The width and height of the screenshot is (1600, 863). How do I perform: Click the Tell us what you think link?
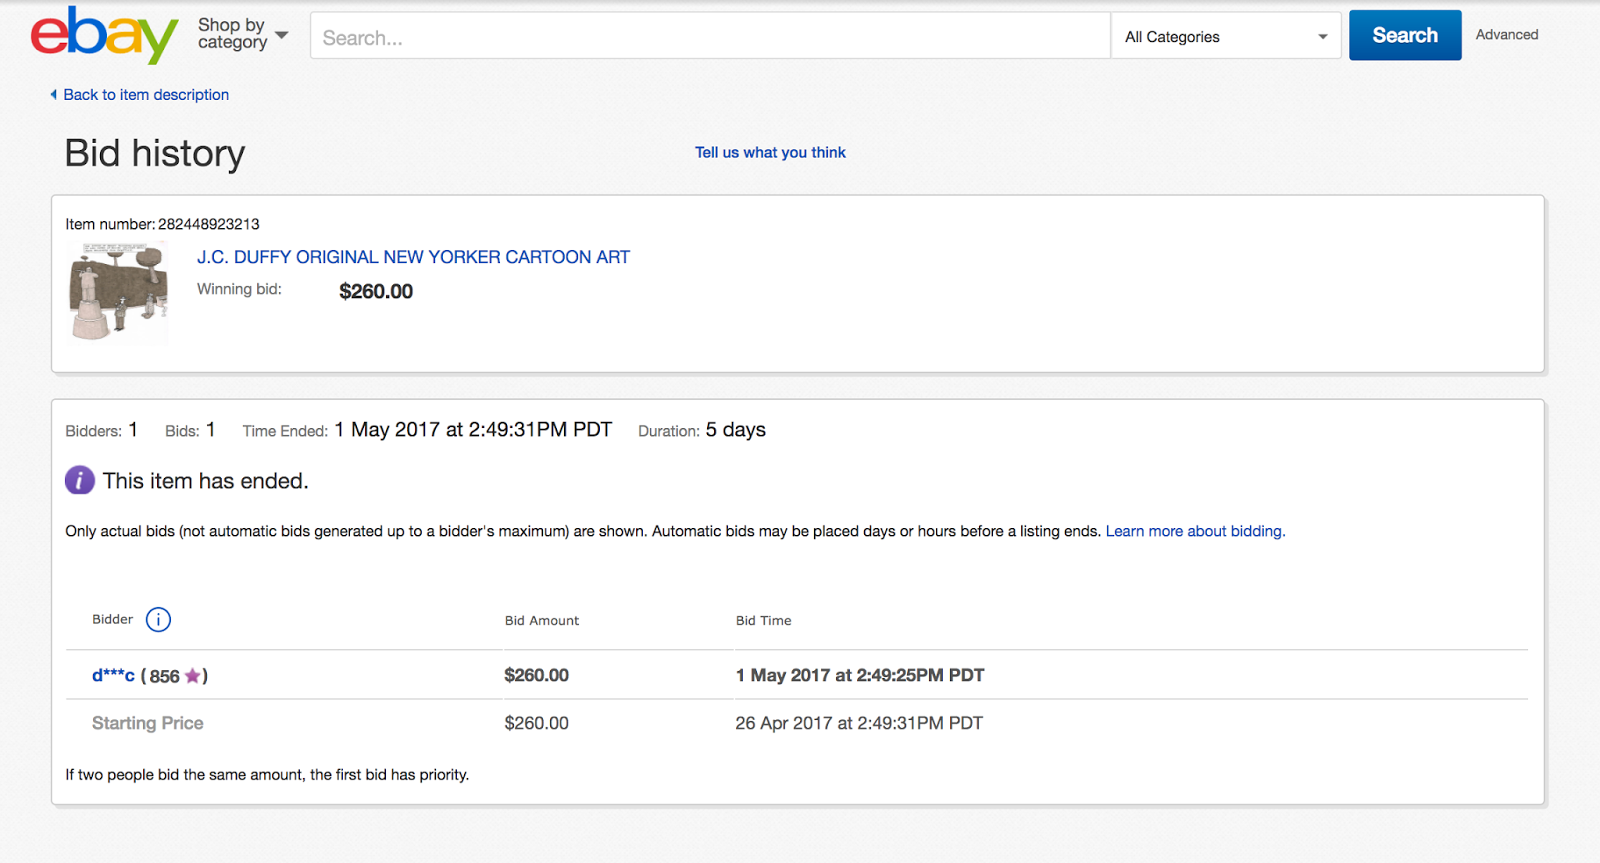(770, 153)
